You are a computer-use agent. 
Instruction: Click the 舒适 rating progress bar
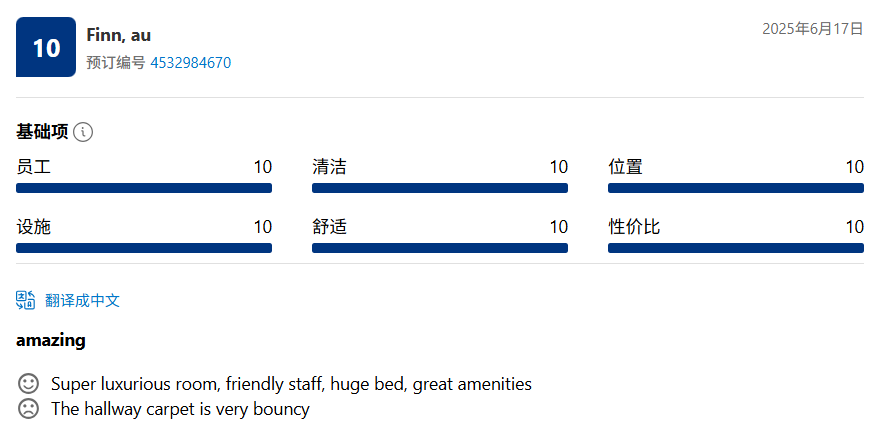coord(440,248)
